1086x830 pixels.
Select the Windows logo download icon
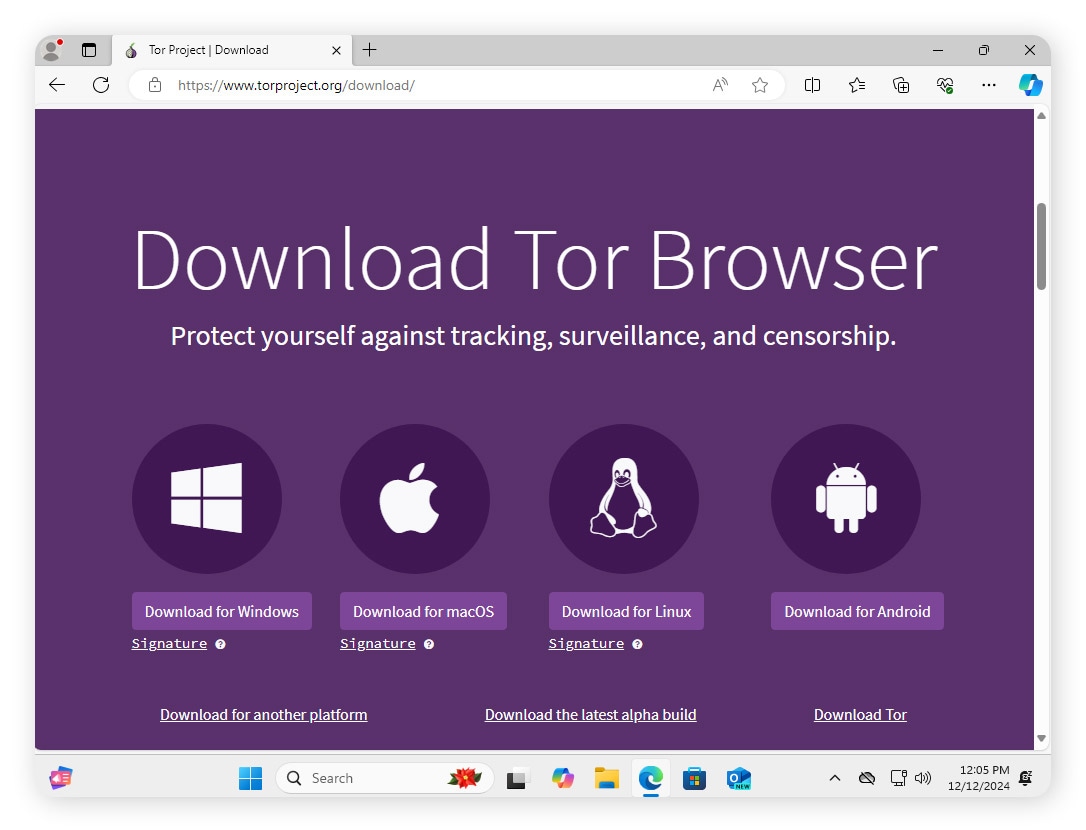pyautogui.click(x=207, y=497)
